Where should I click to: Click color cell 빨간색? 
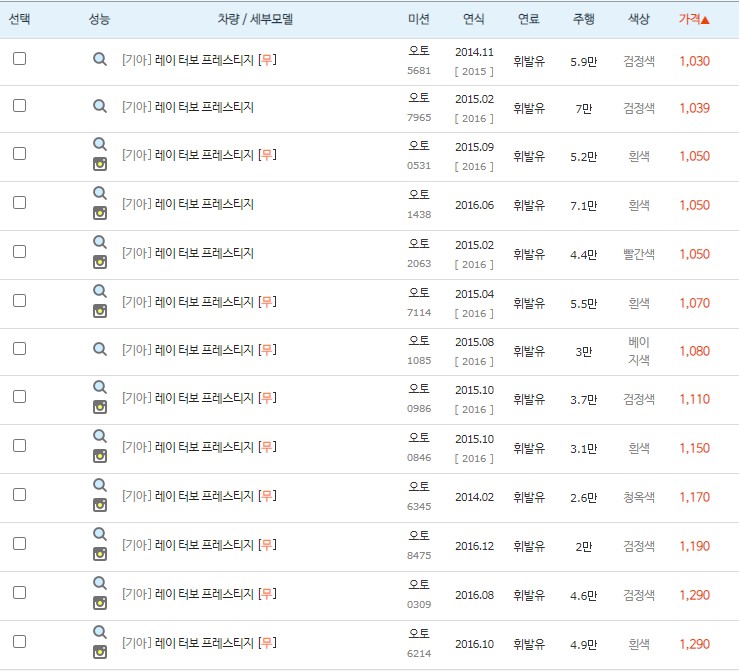639,254
